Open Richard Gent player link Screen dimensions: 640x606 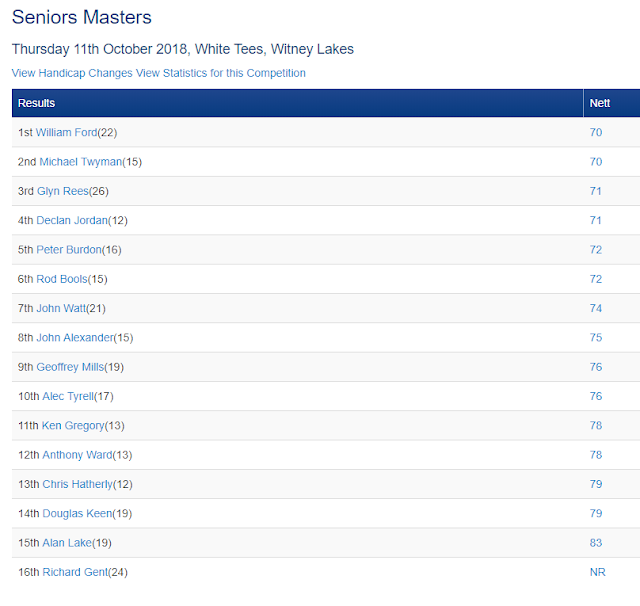[x=76, y=573]
